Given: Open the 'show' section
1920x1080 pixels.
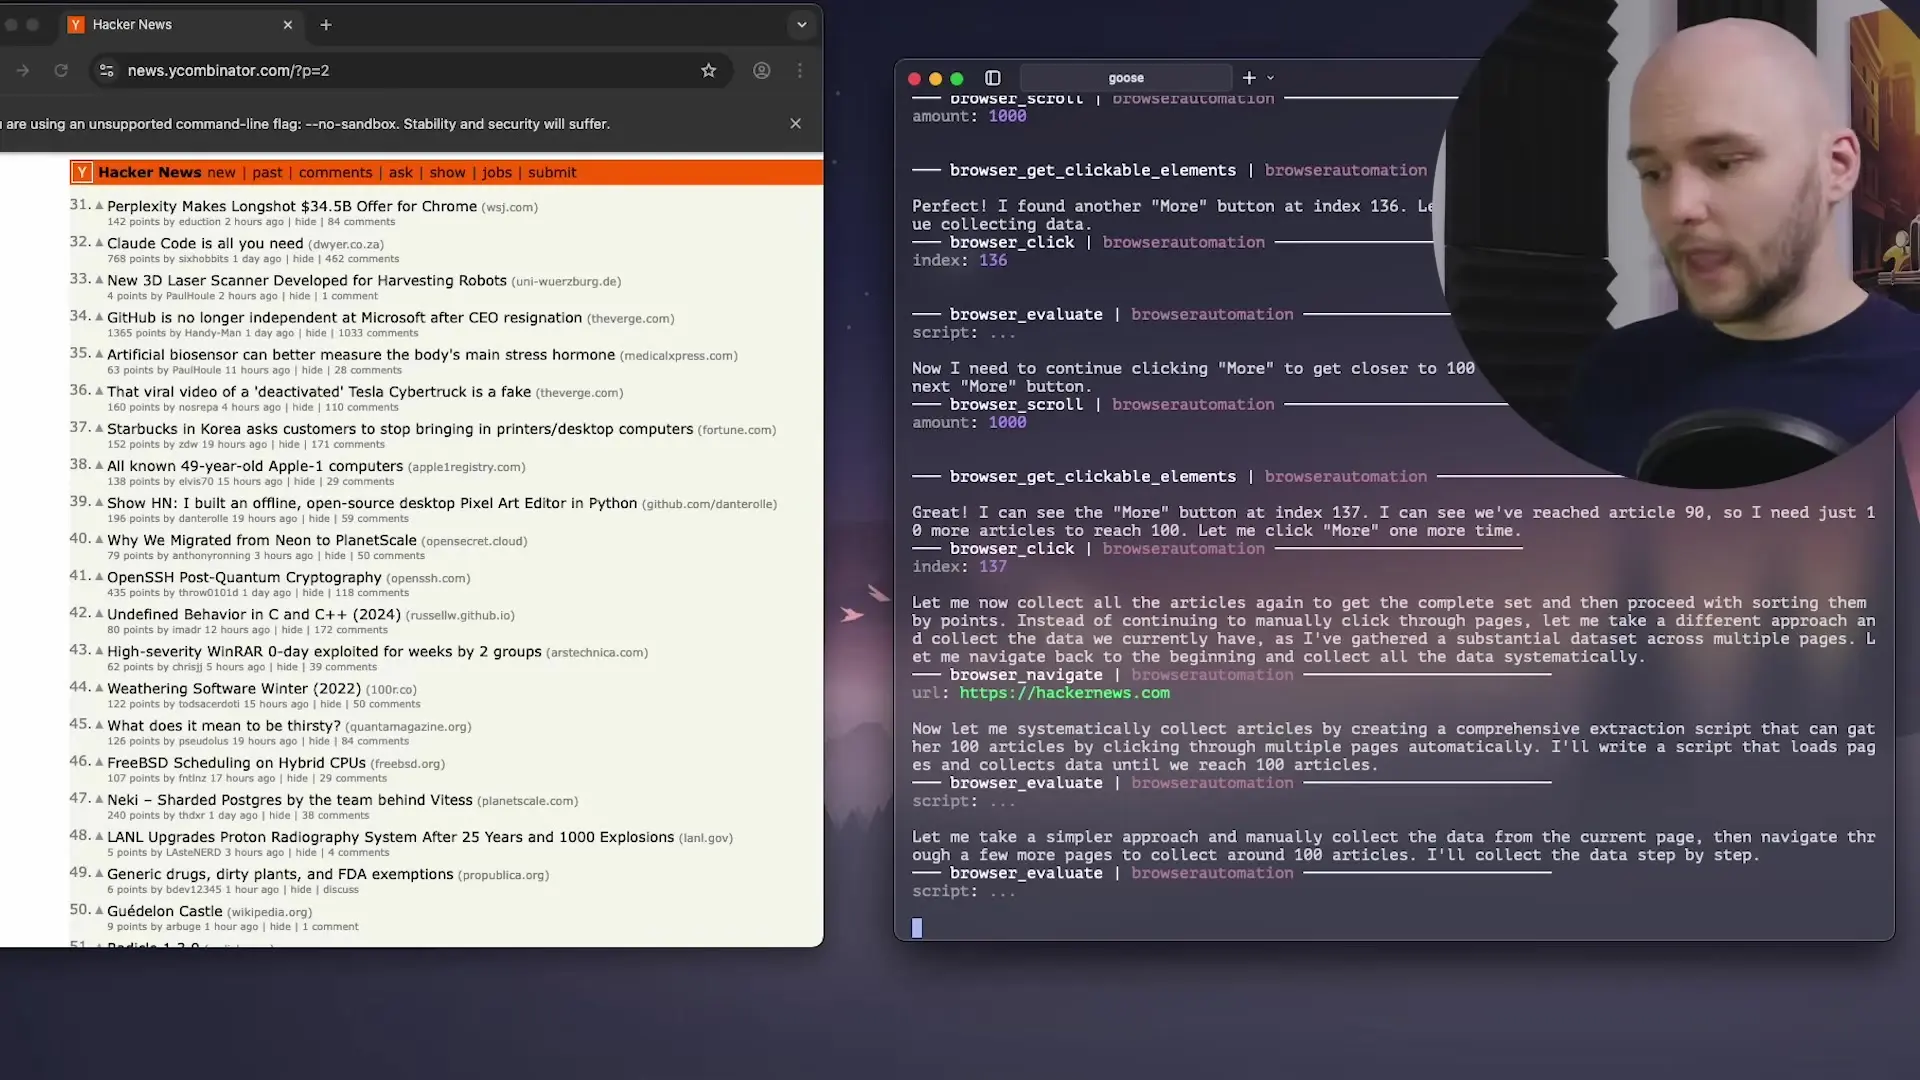Looking at the screenshot, I should (447, 172).
